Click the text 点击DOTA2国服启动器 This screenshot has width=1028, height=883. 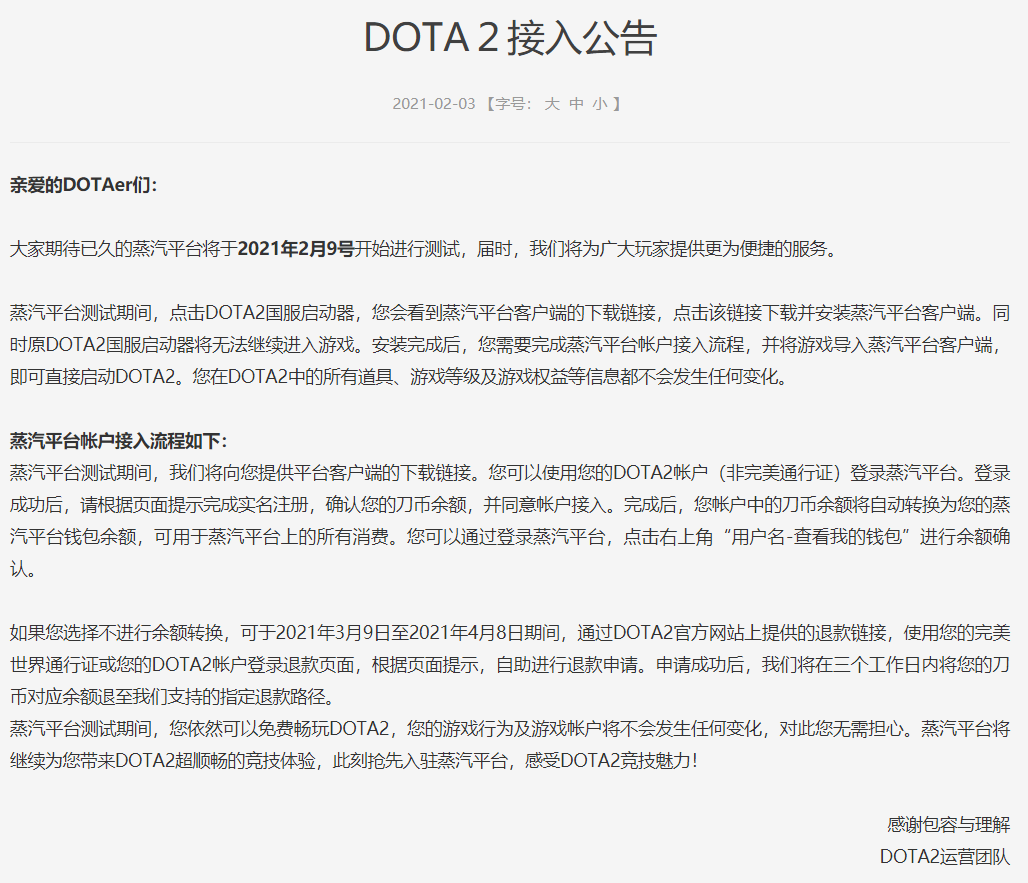point(262,313)
